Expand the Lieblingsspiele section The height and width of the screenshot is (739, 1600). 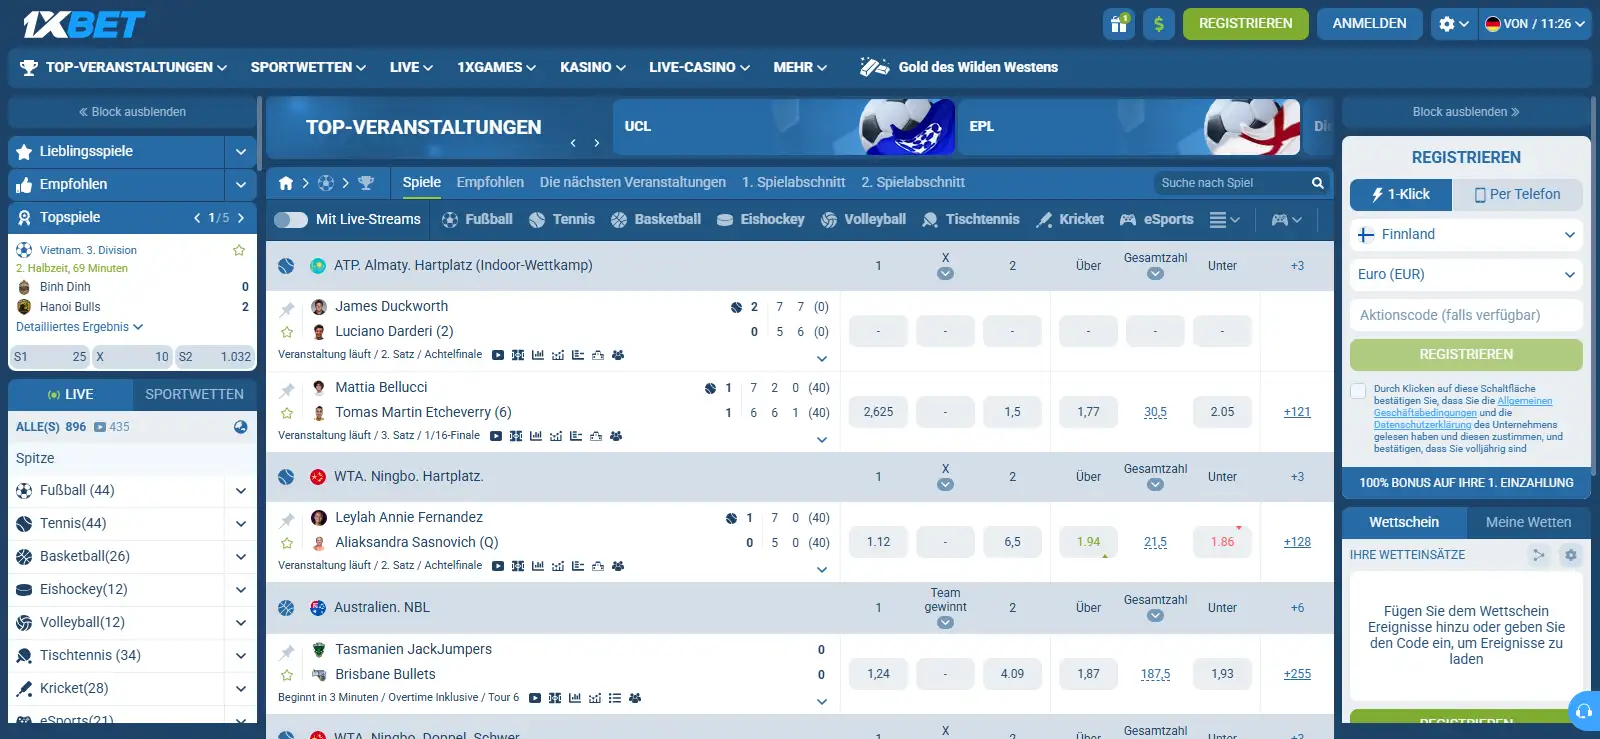[241, 152]
